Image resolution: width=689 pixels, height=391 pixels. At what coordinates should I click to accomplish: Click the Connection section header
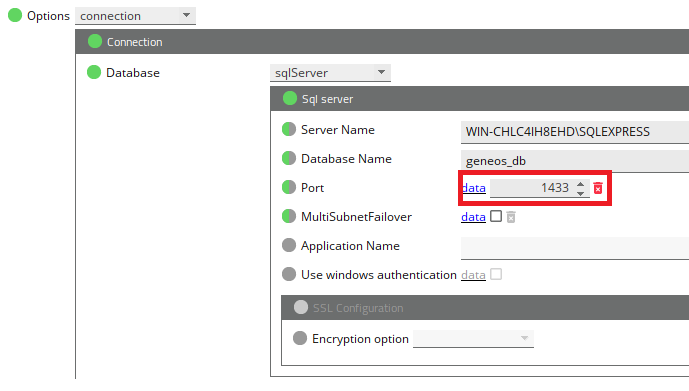pyautogui.click(x=382, y=42)
